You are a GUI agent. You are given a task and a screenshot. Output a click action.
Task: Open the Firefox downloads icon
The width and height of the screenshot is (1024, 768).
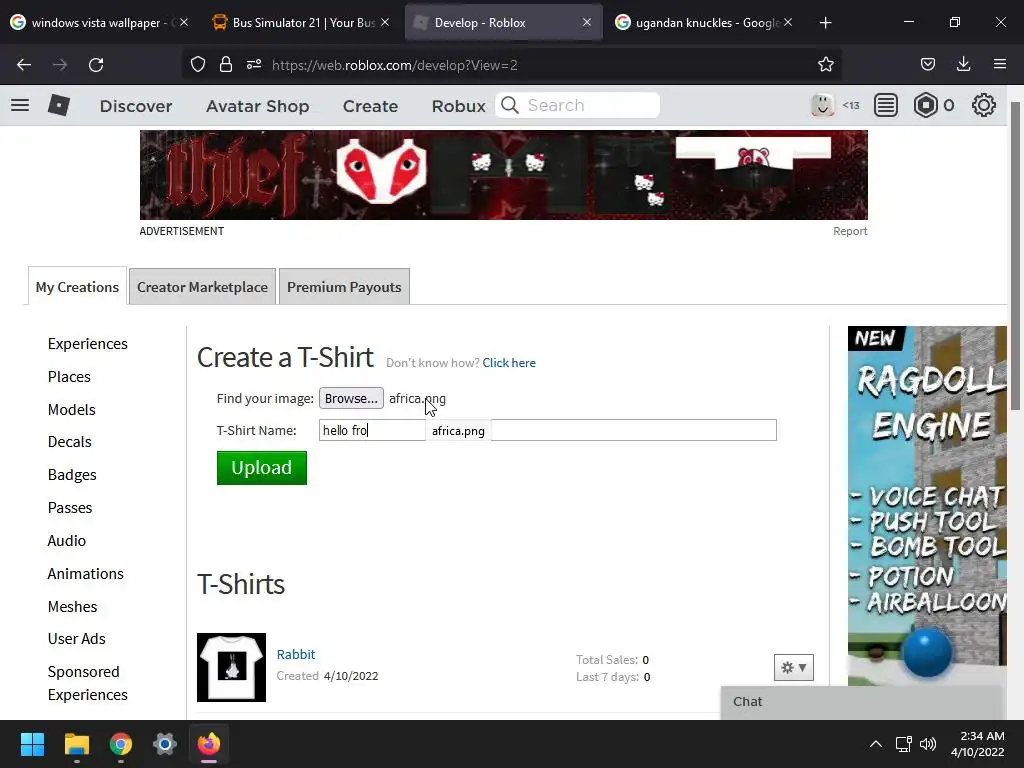963,65
